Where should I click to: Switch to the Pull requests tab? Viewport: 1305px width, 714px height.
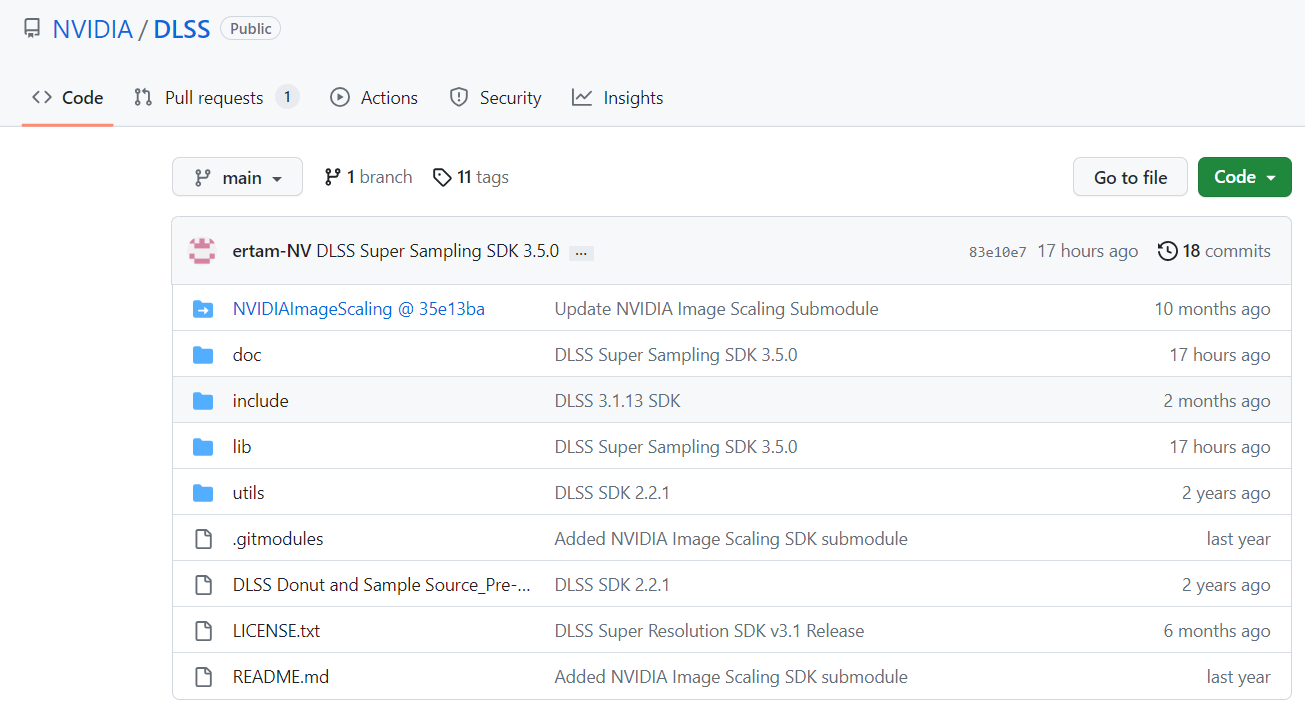[216, 98]
